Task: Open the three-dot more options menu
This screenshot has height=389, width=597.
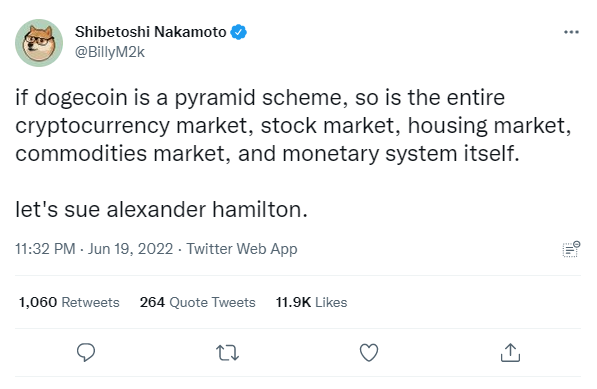Action: [571, 32]
